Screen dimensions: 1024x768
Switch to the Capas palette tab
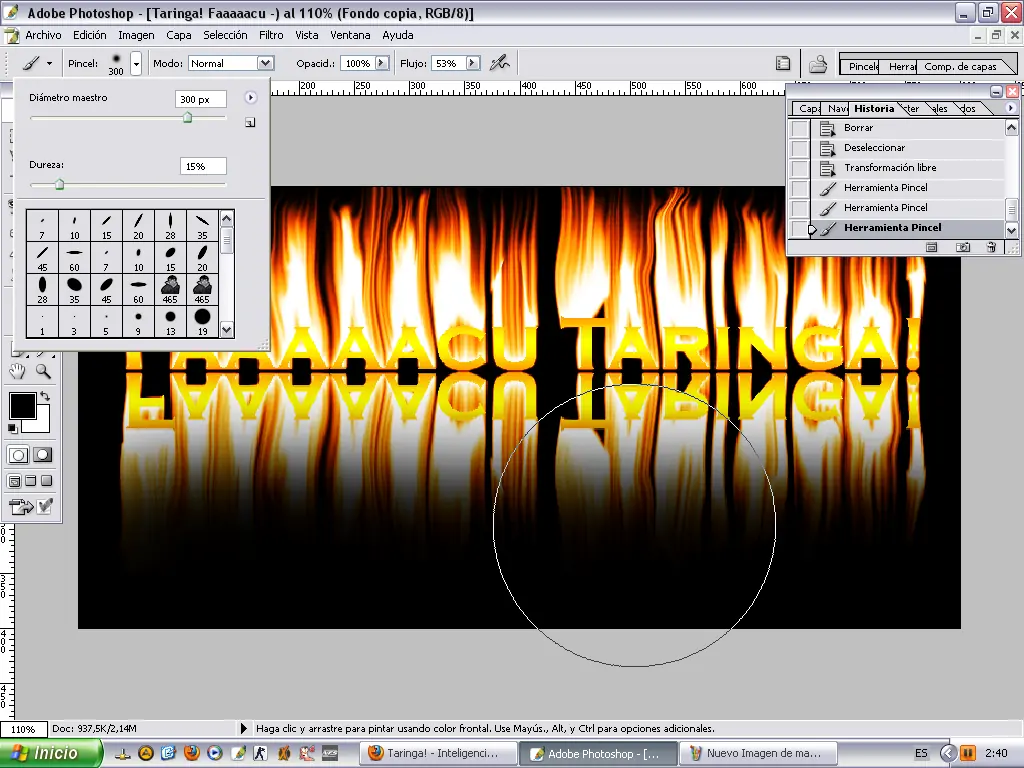pyautogui.click(x=807, y=108)
